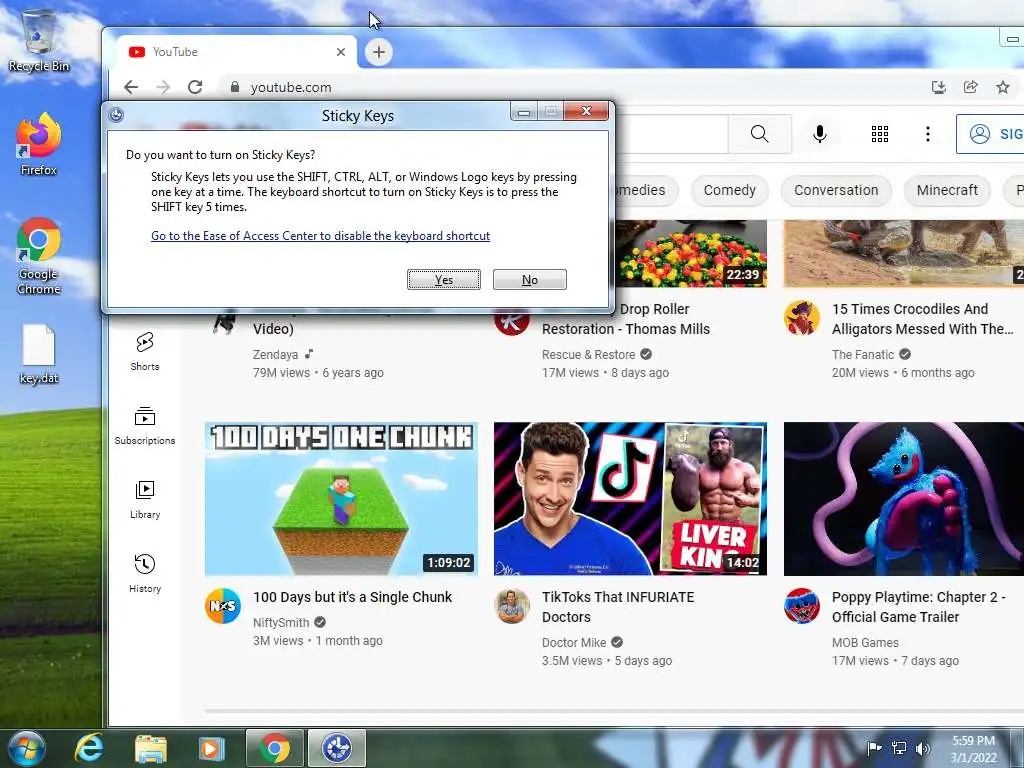Select the key.dat file on desktop
Screen dimensions: 1024x768
[x=39, y=354]
